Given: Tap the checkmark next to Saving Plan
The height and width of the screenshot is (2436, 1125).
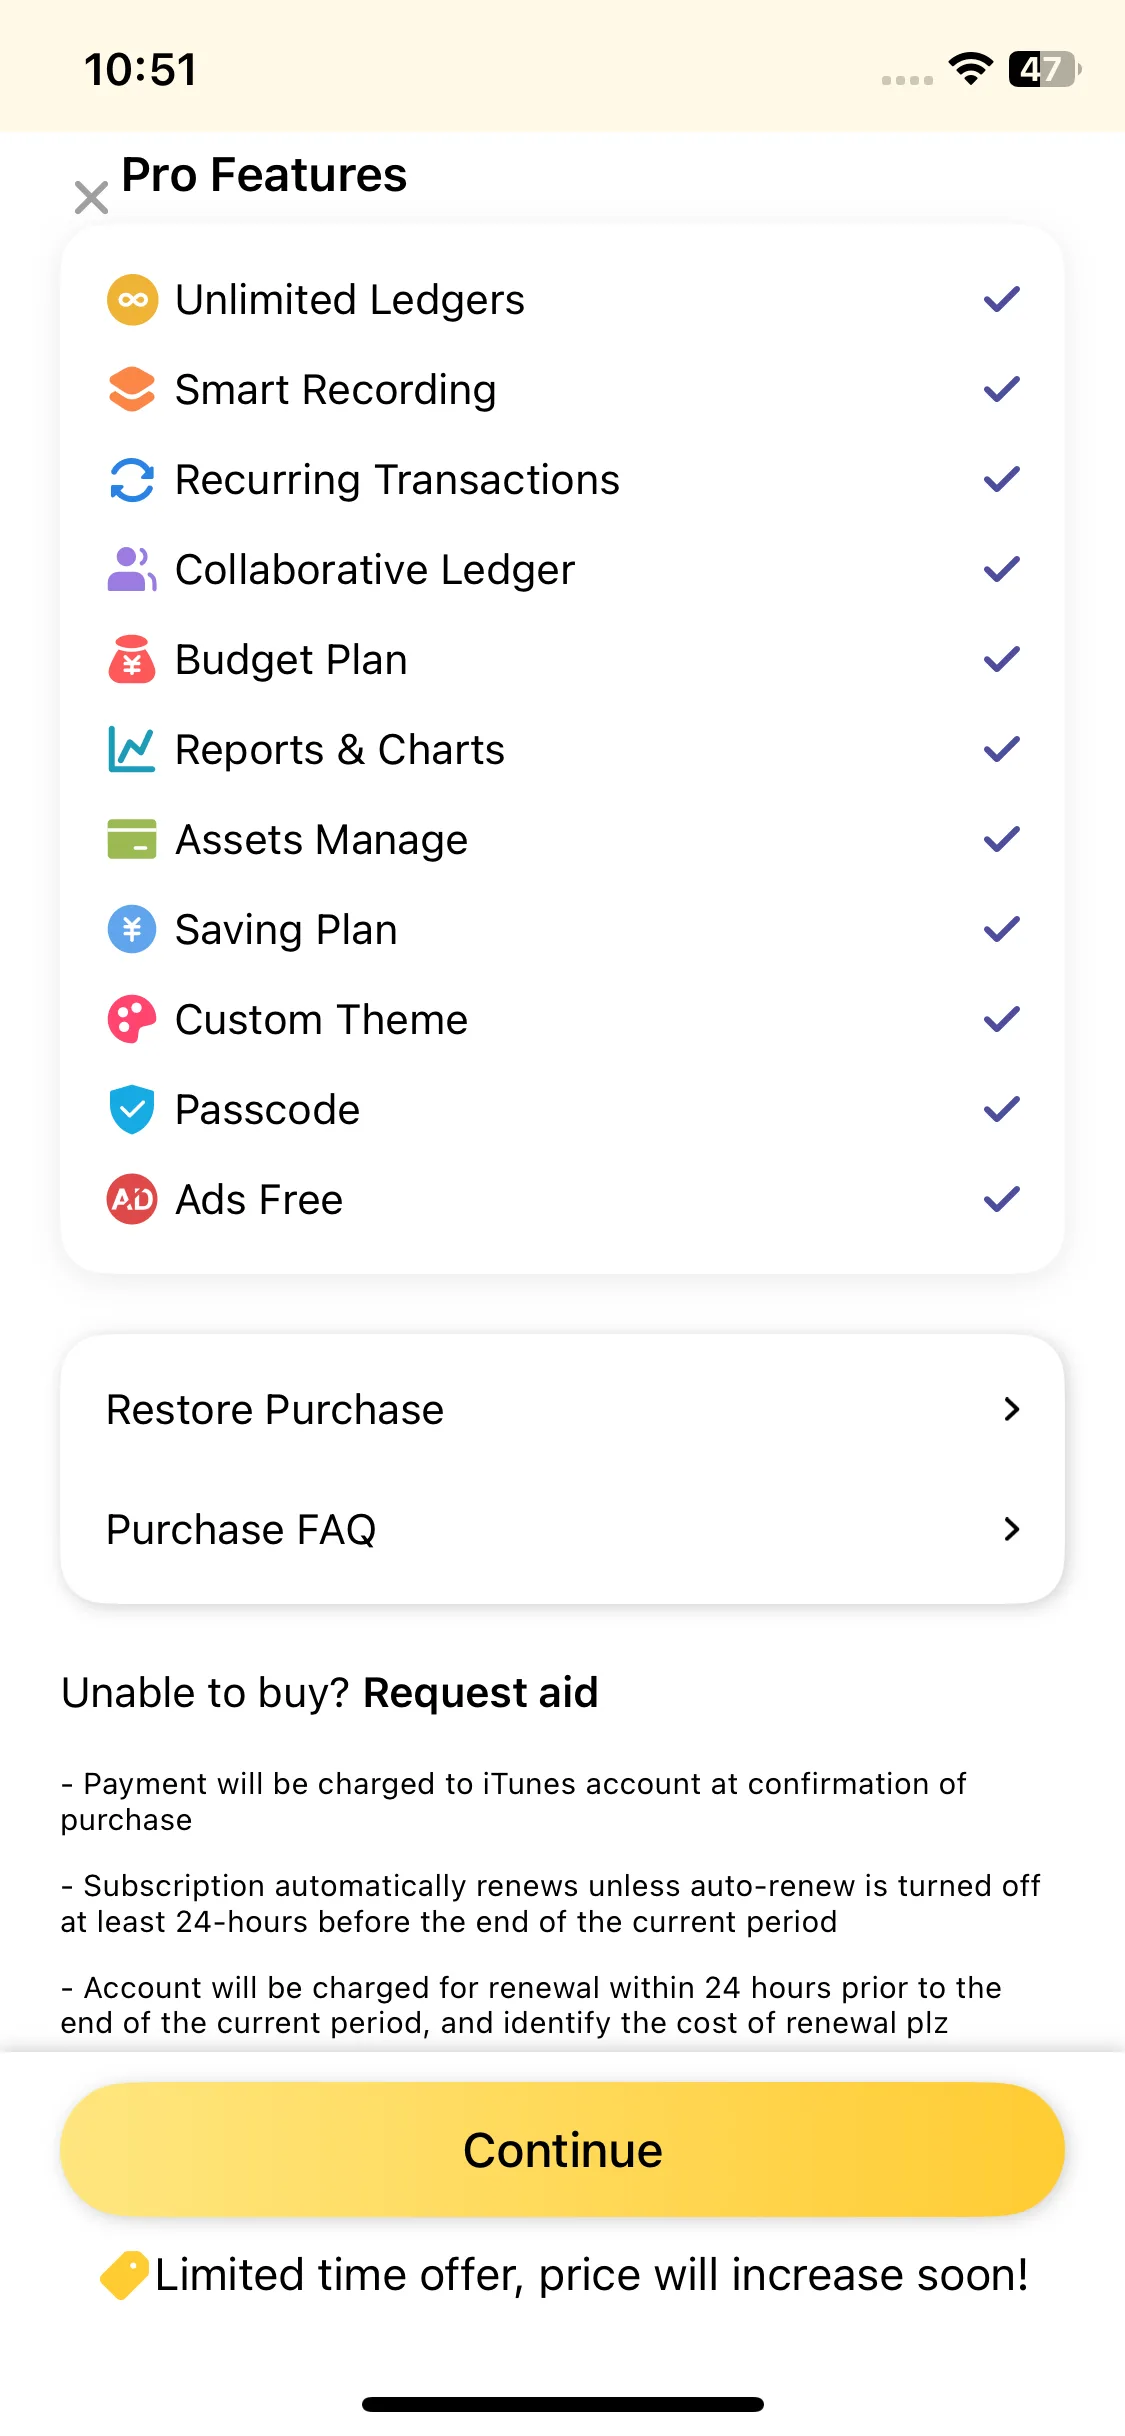Looking at the screenshot, I should coord(1001,930).
